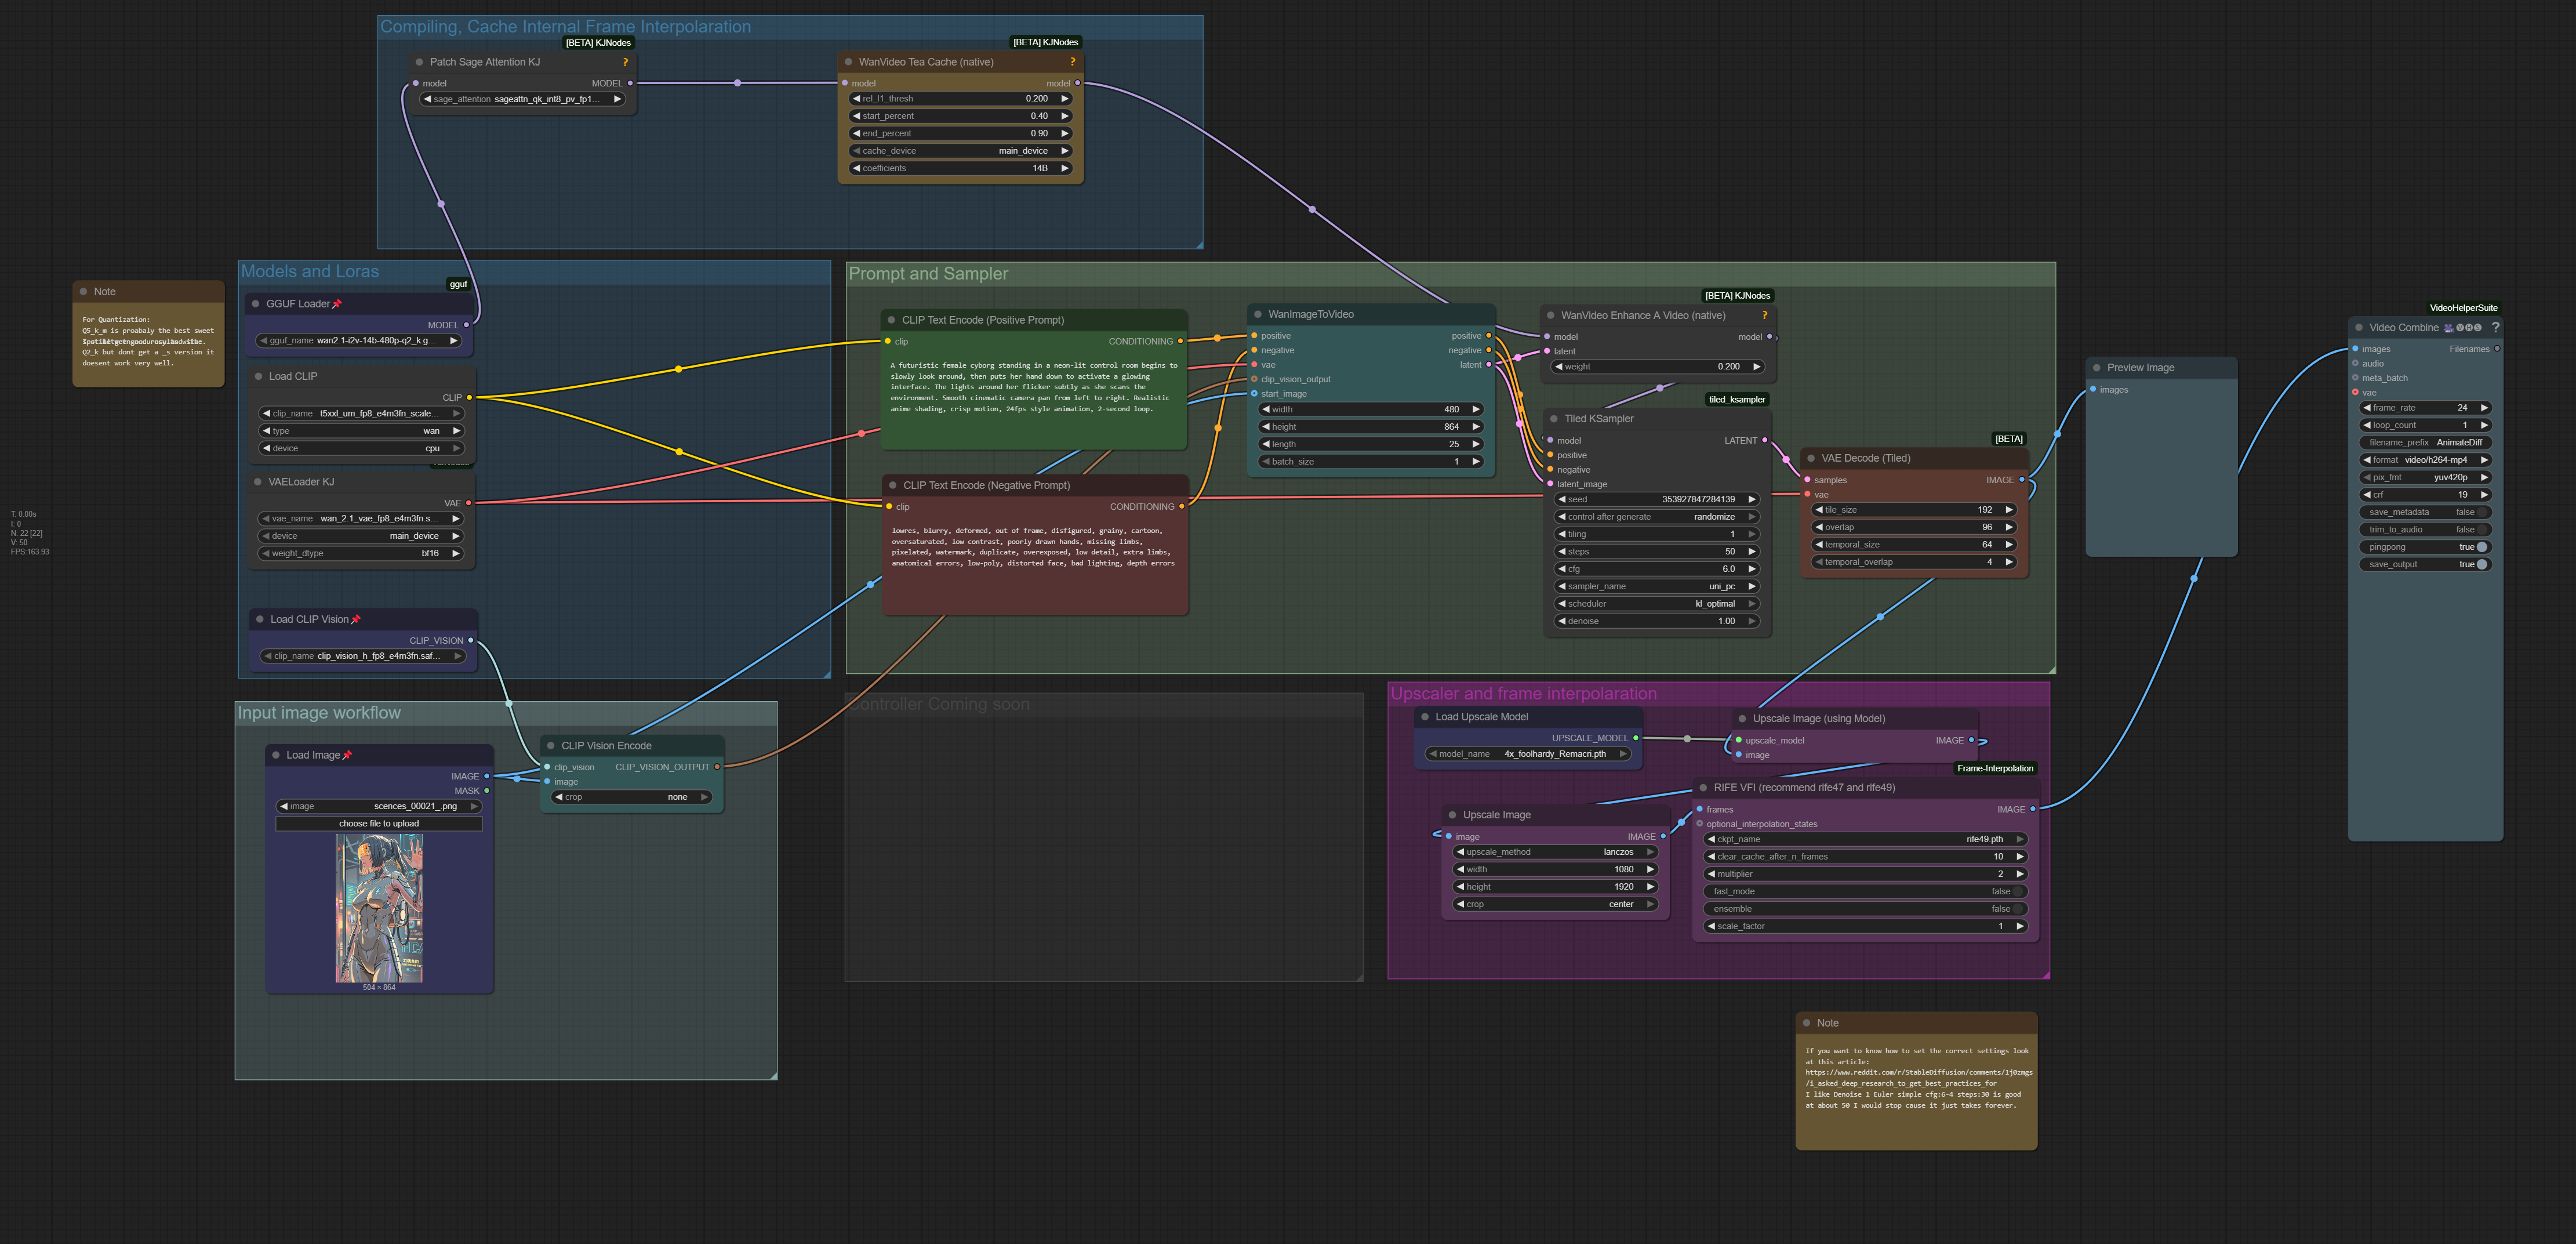Collapse the Tiled KSampler node via its dot
The height and width of the screenshot is (1244, 2576).
1553,419
